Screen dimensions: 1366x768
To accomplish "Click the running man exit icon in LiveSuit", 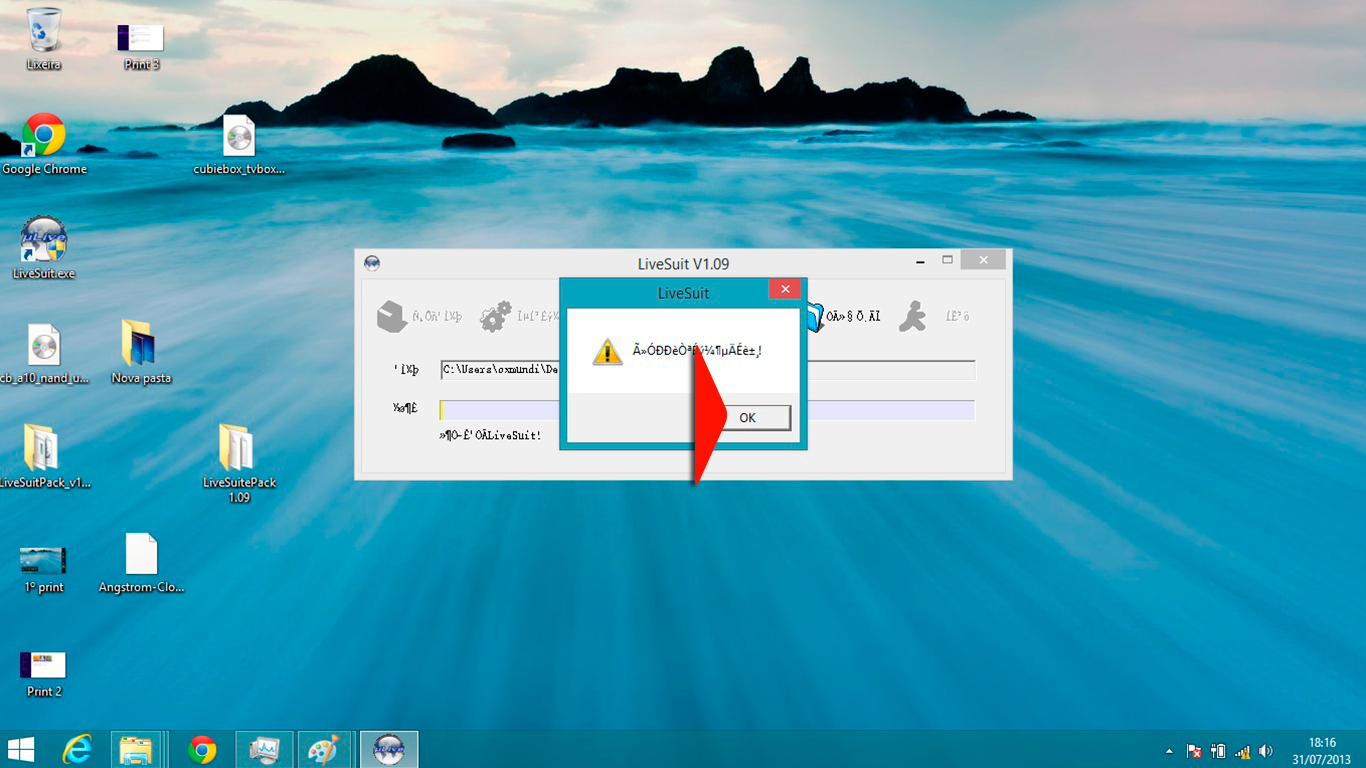I will click(x=911, y=316).
